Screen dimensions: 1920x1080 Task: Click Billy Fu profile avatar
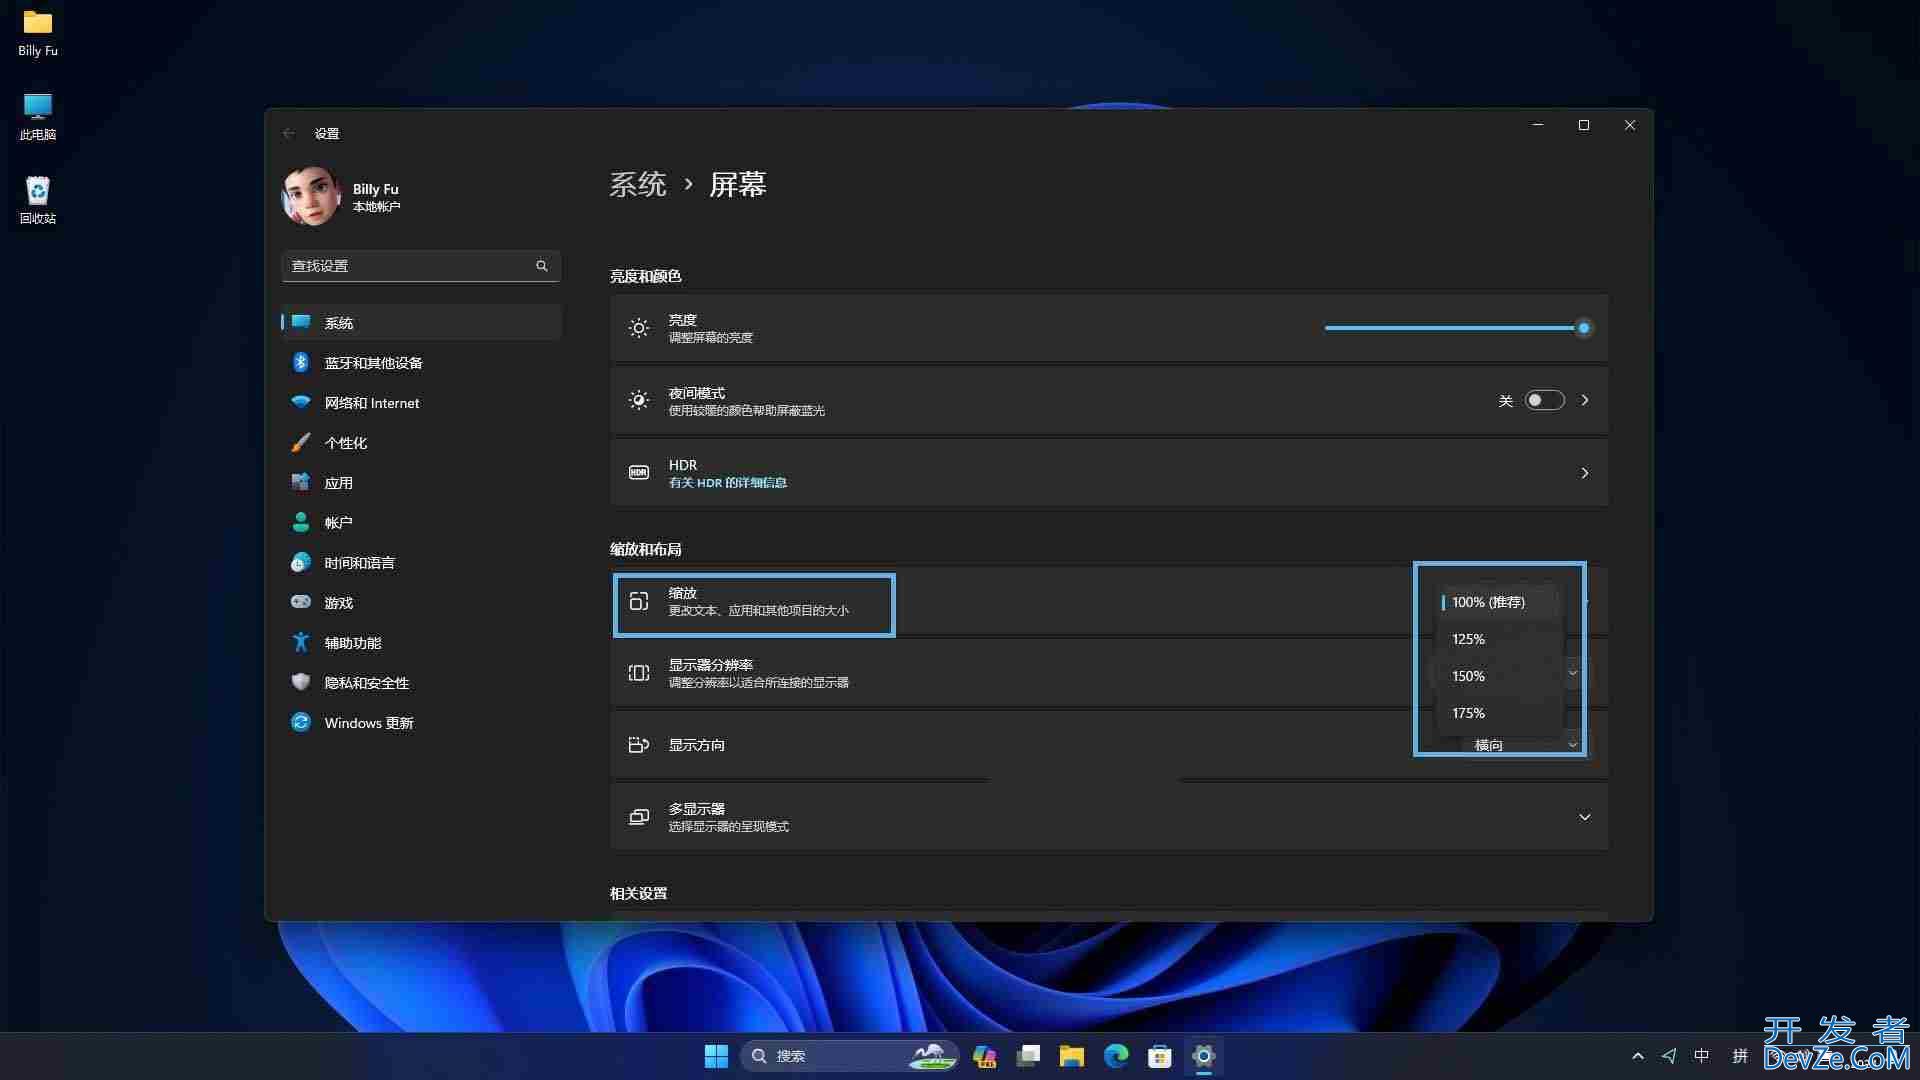311,196
